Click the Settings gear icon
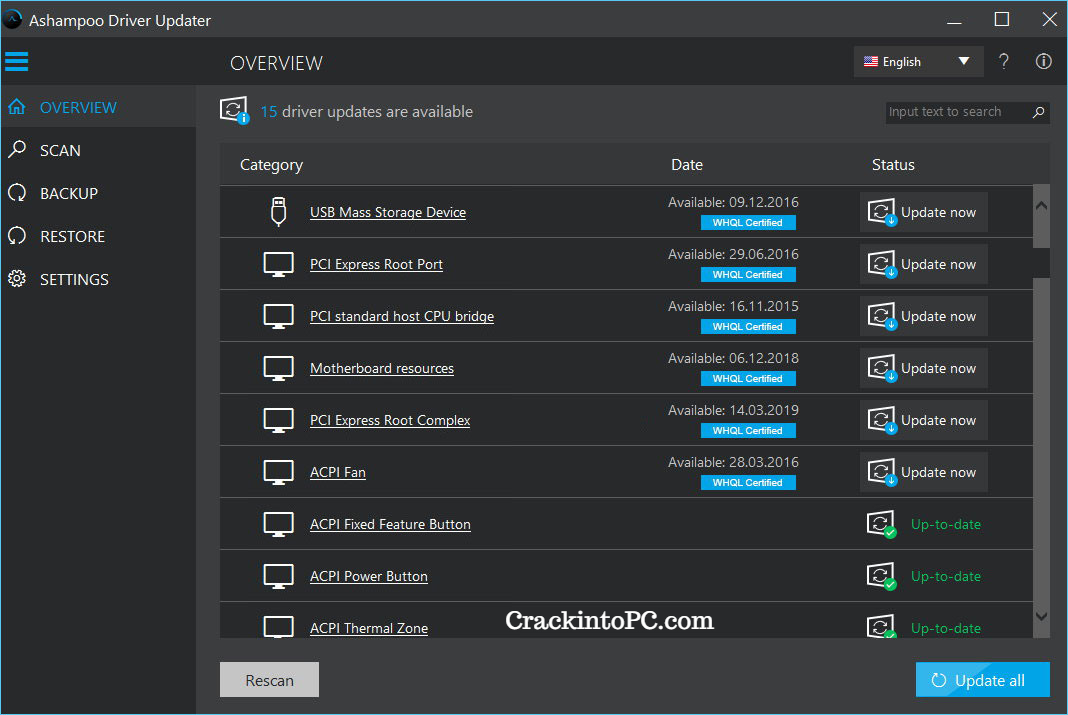Viewport: 1068px width, 715px height. tap(17, 279)
